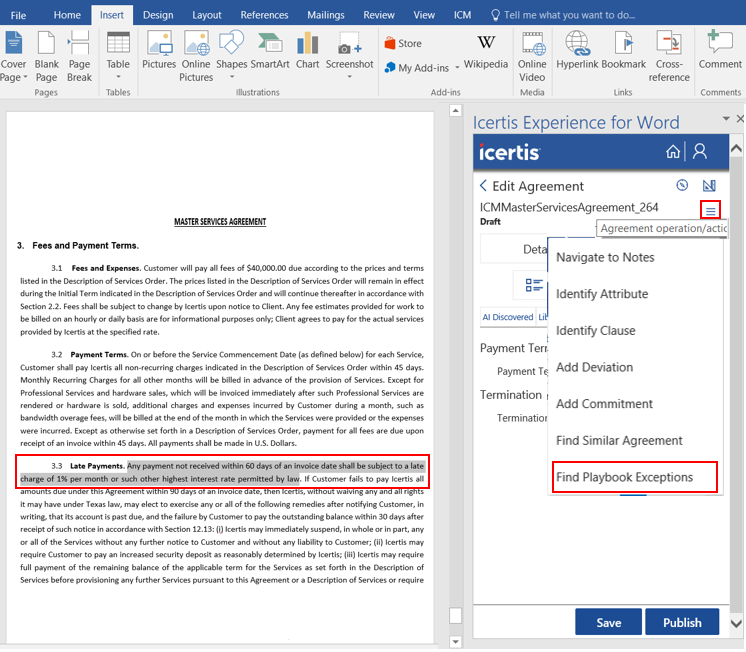Expand the My Add-ins dropdown
The image size is (746, 652).
coord(457,68)
